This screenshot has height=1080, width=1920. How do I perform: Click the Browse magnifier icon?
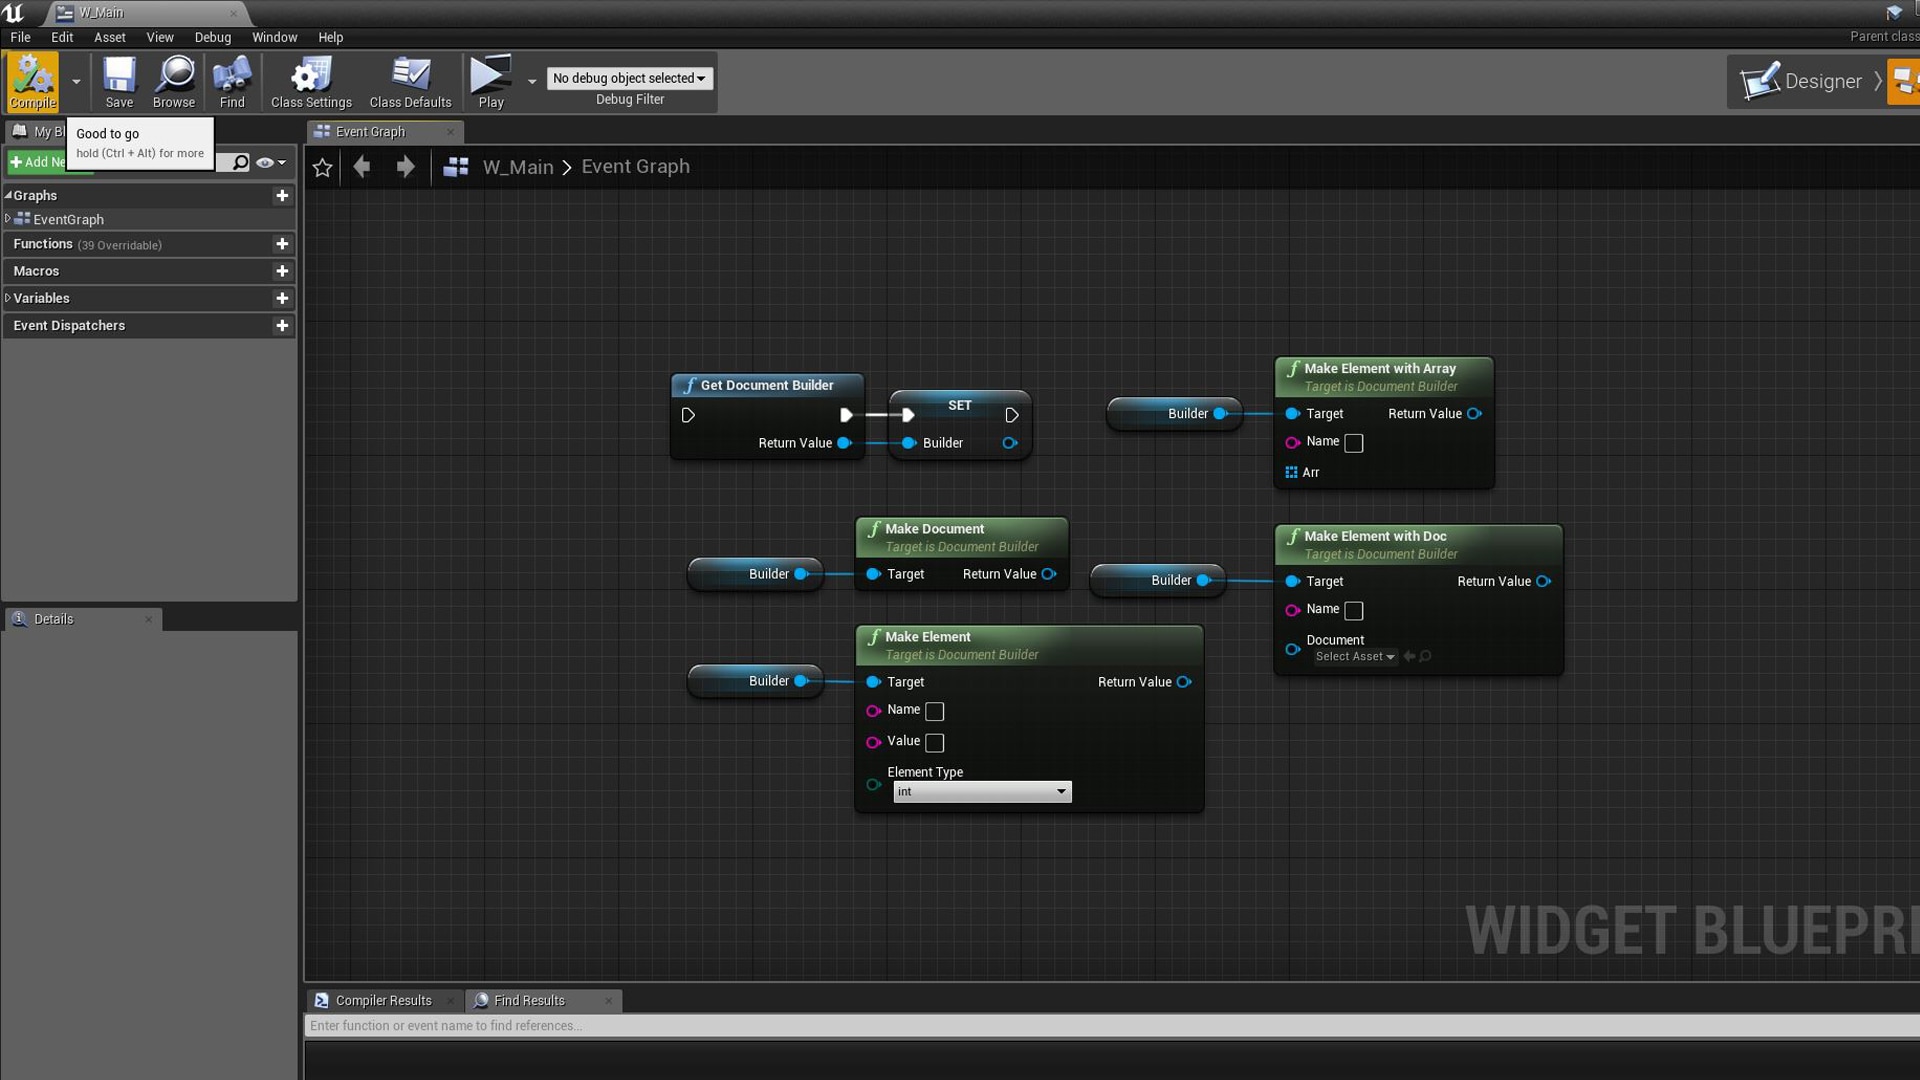tap(174, 80)
